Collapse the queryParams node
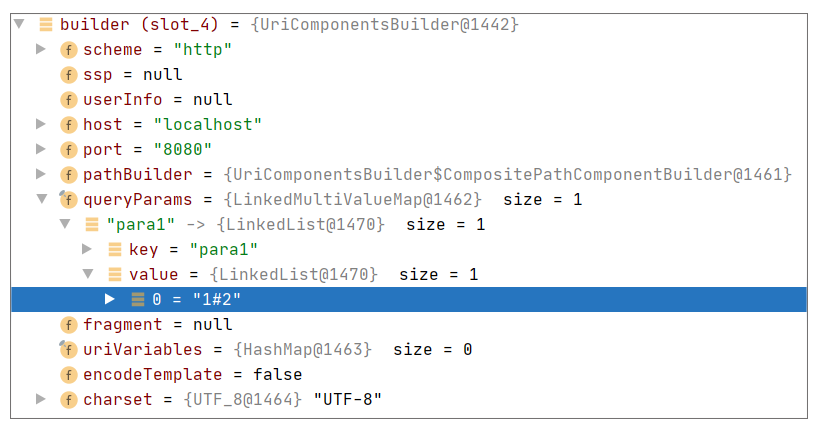818x428 pixels. (41, 199)
